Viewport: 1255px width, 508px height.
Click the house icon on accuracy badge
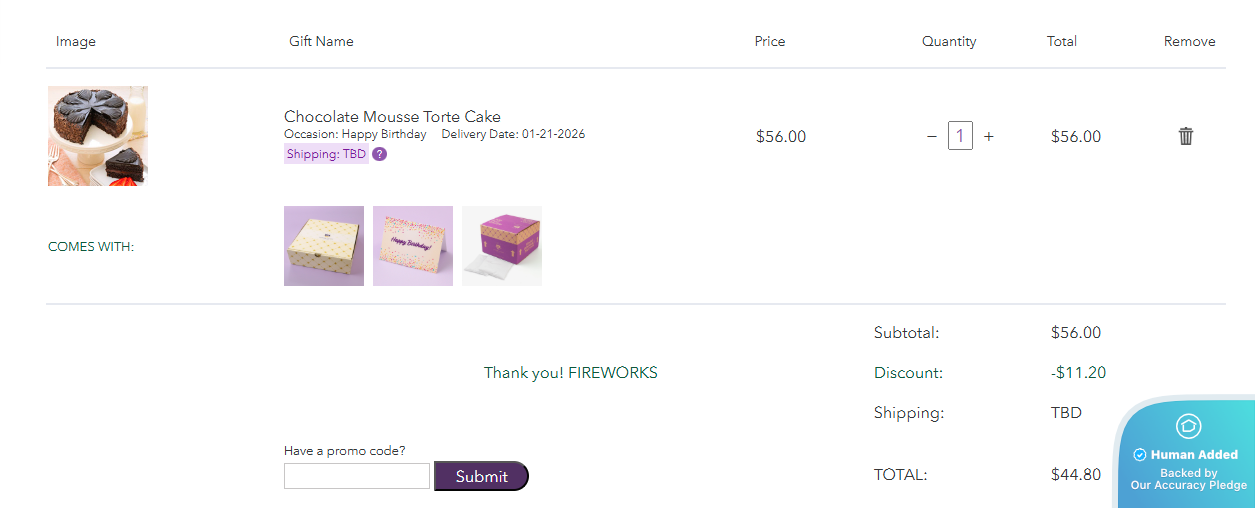(x=1188, y=426)
